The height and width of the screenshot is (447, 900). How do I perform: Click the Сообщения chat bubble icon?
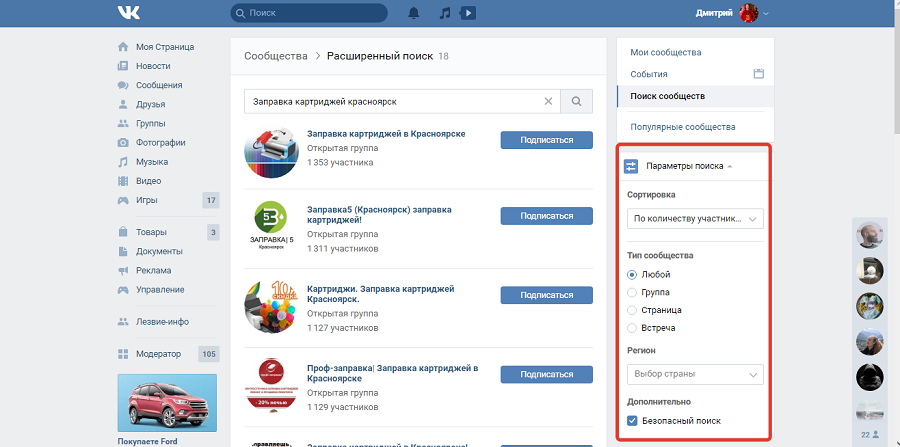coord(123,85)
